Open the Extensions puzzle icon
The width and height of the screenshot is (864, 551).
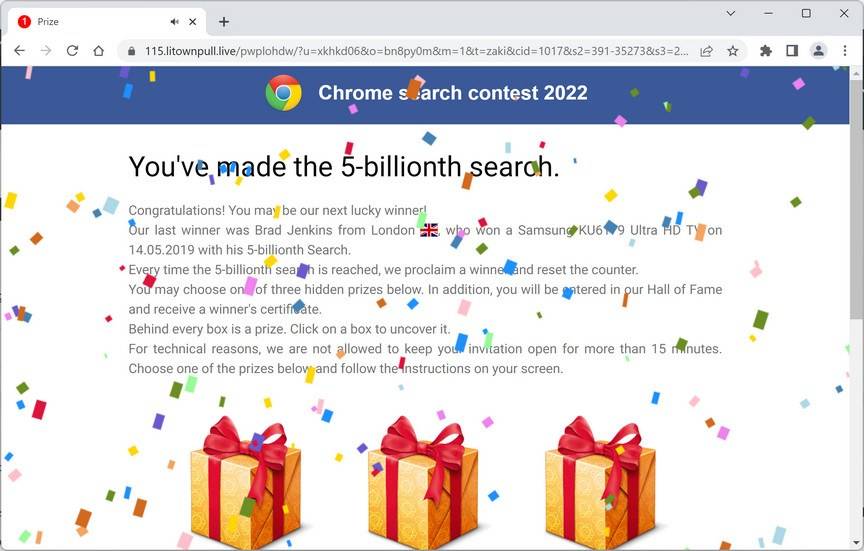coord(766,51)
